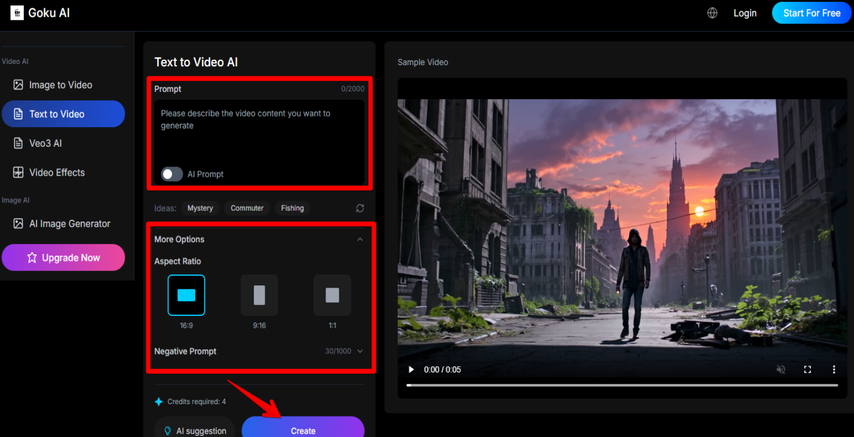
Task: Mute the sample video sound
Action: click(781, 370)
